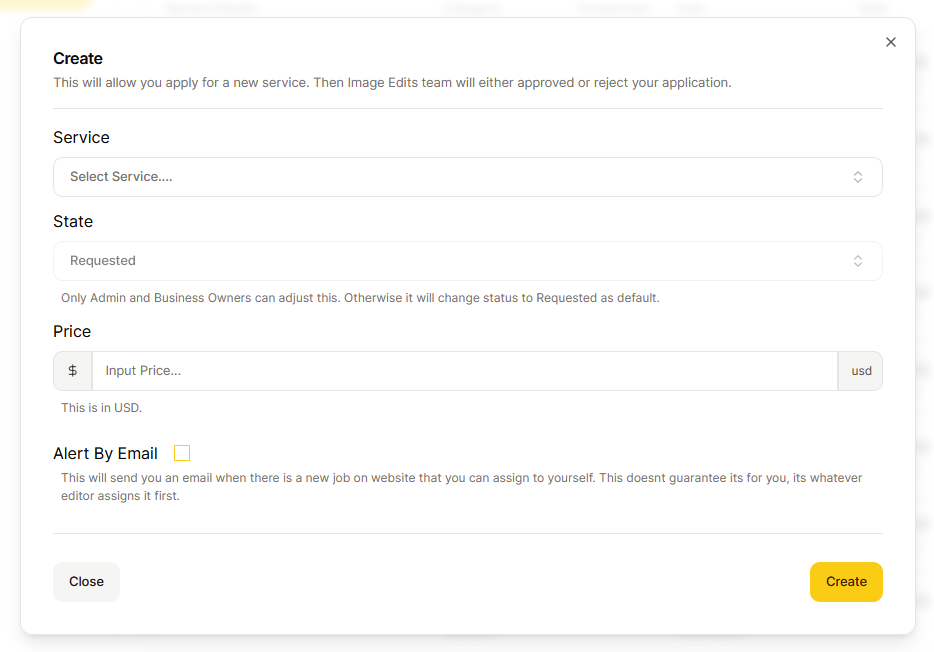
Task: Focus the Input Price text field
Action: (465, 371)
